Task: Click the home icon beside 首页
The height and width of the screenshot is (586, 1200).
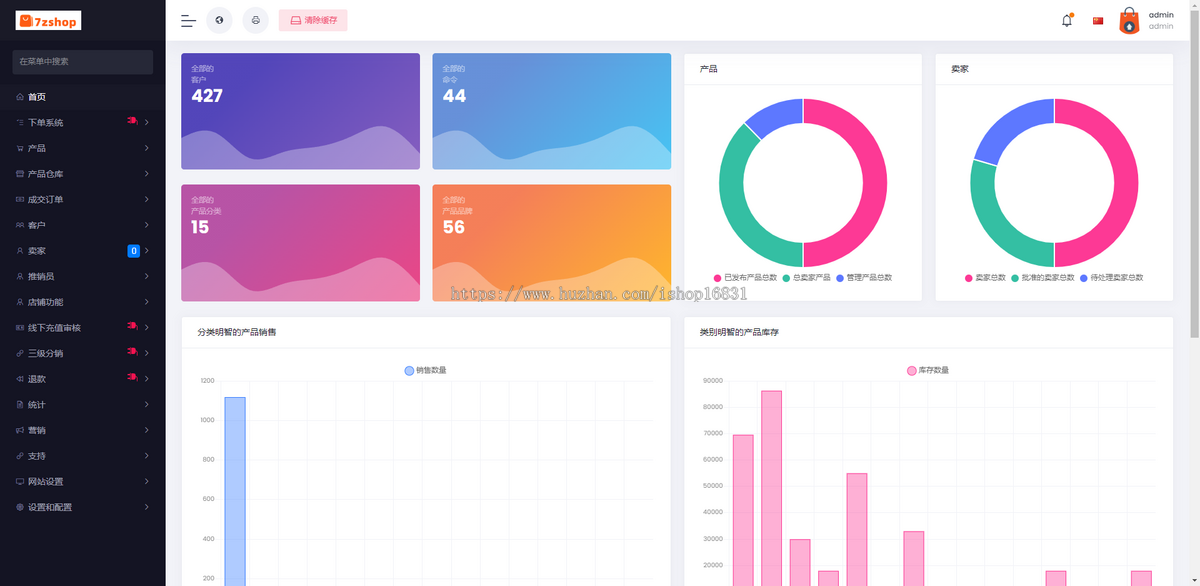Action: [20, 97]
